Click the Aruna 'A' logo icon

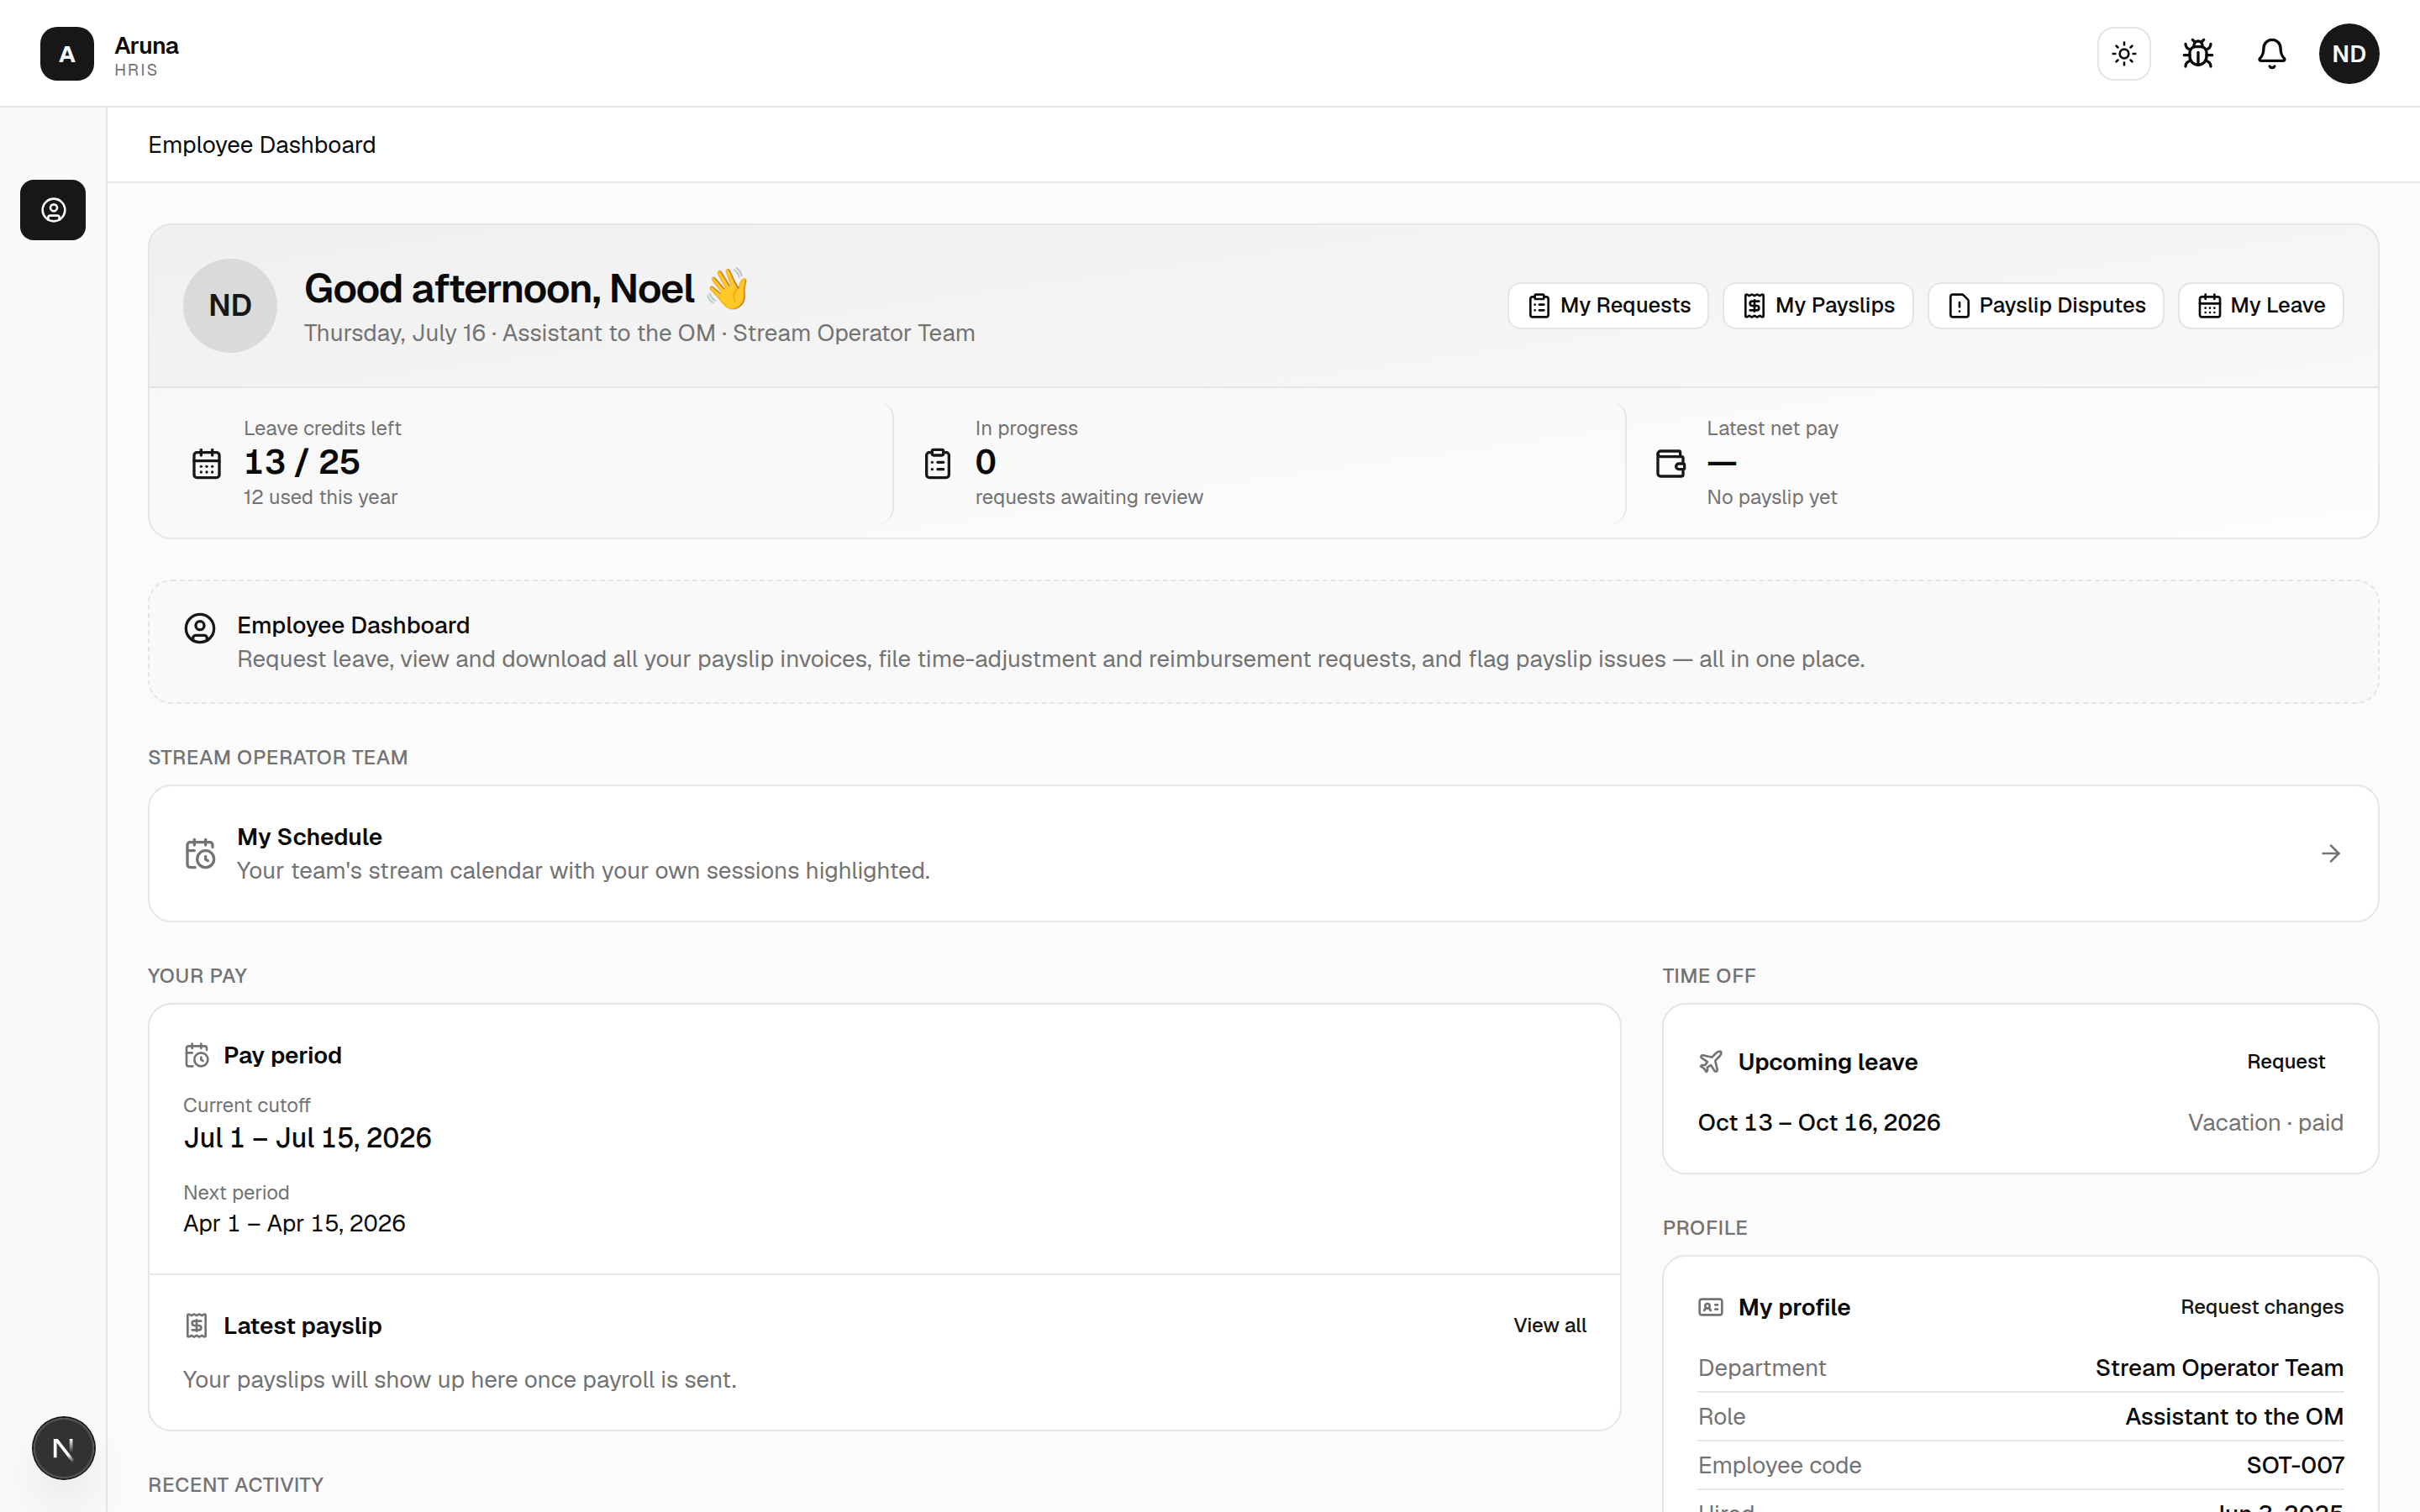67,54
